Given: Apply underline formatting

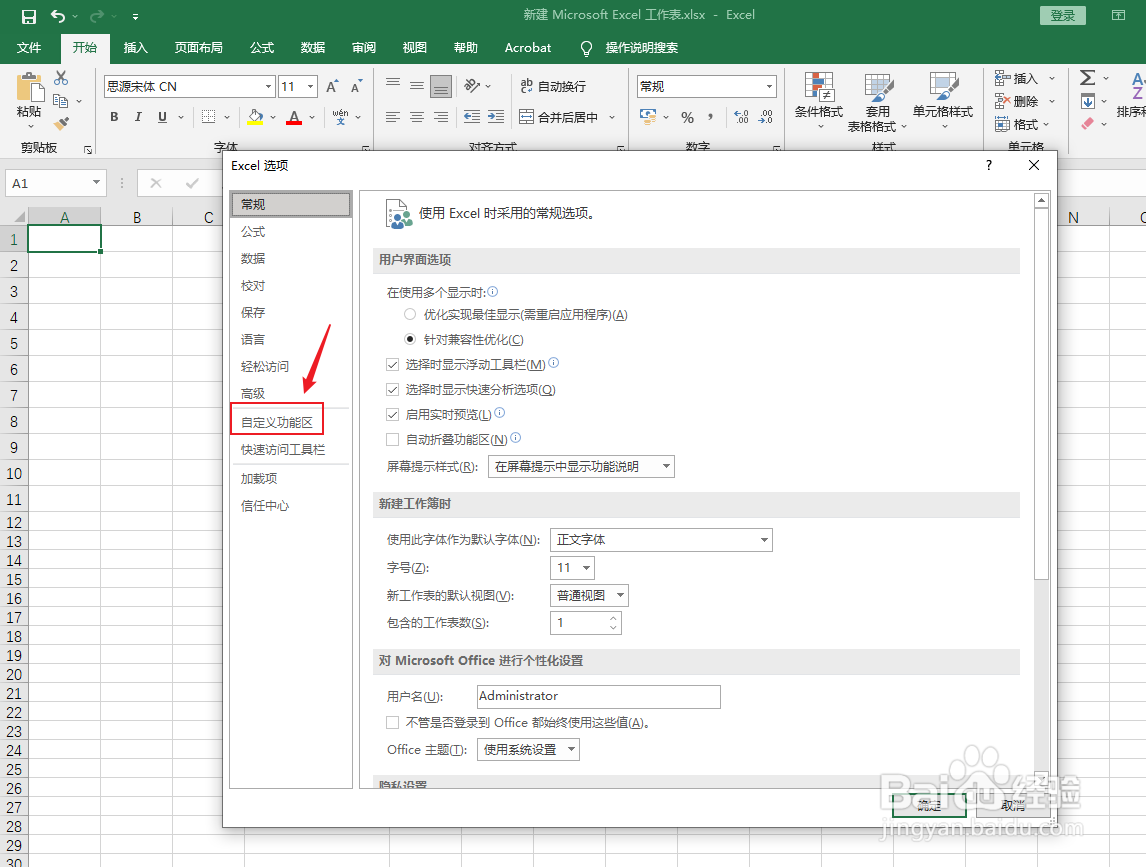Looking at the screenshot, I should click(162, 117).
